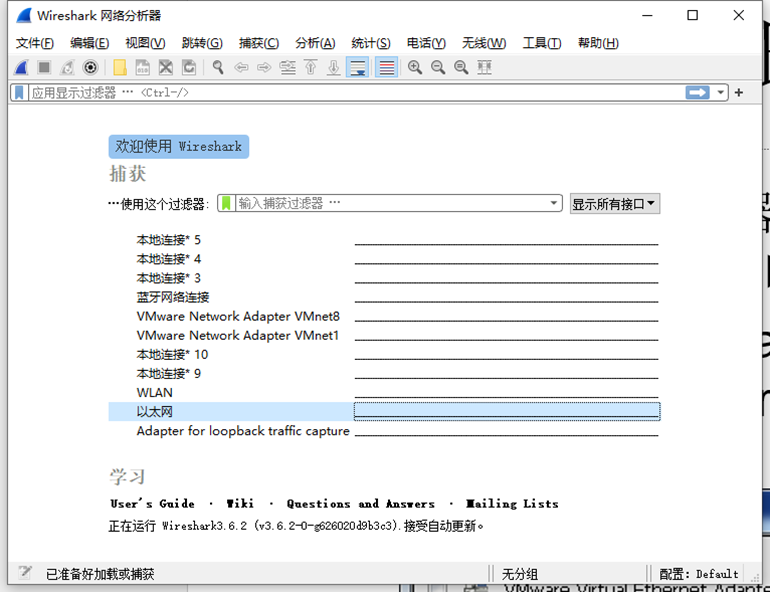Viewport: 770px width, 592px height.
Task: Click the display filter bookmark icon
Action: coord(19,93)
